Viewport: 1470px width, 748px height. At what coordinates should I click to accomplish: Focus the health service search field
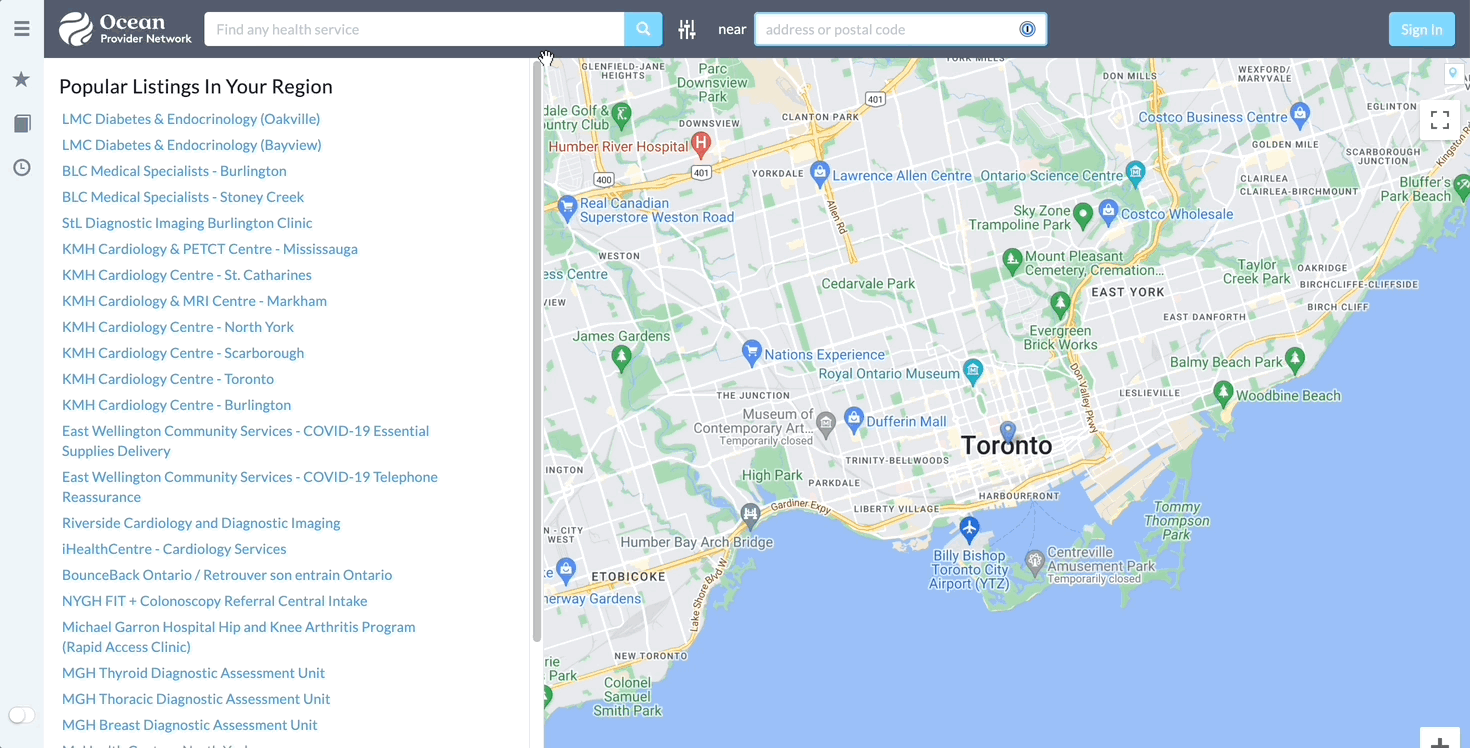(414, 29)
